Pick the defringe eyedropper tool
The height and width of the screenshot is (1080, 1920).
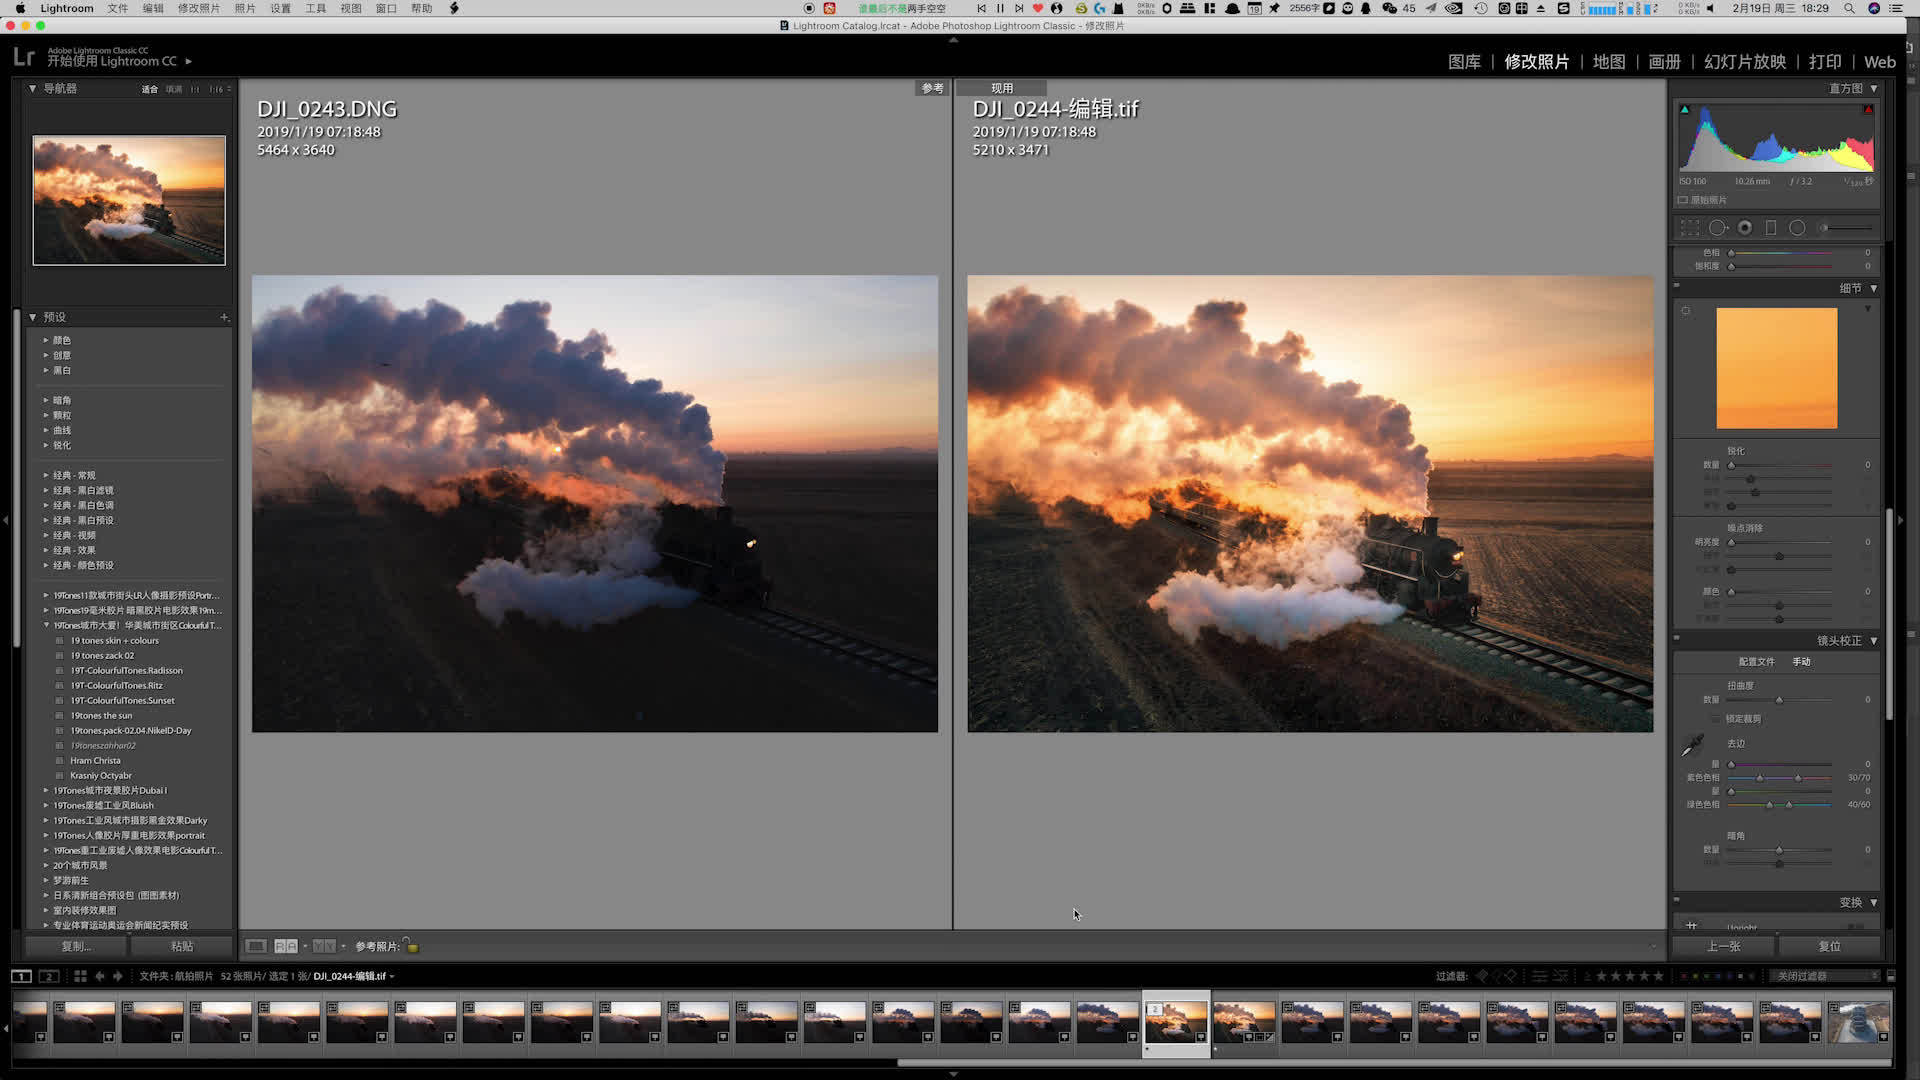click(1692, 746)
